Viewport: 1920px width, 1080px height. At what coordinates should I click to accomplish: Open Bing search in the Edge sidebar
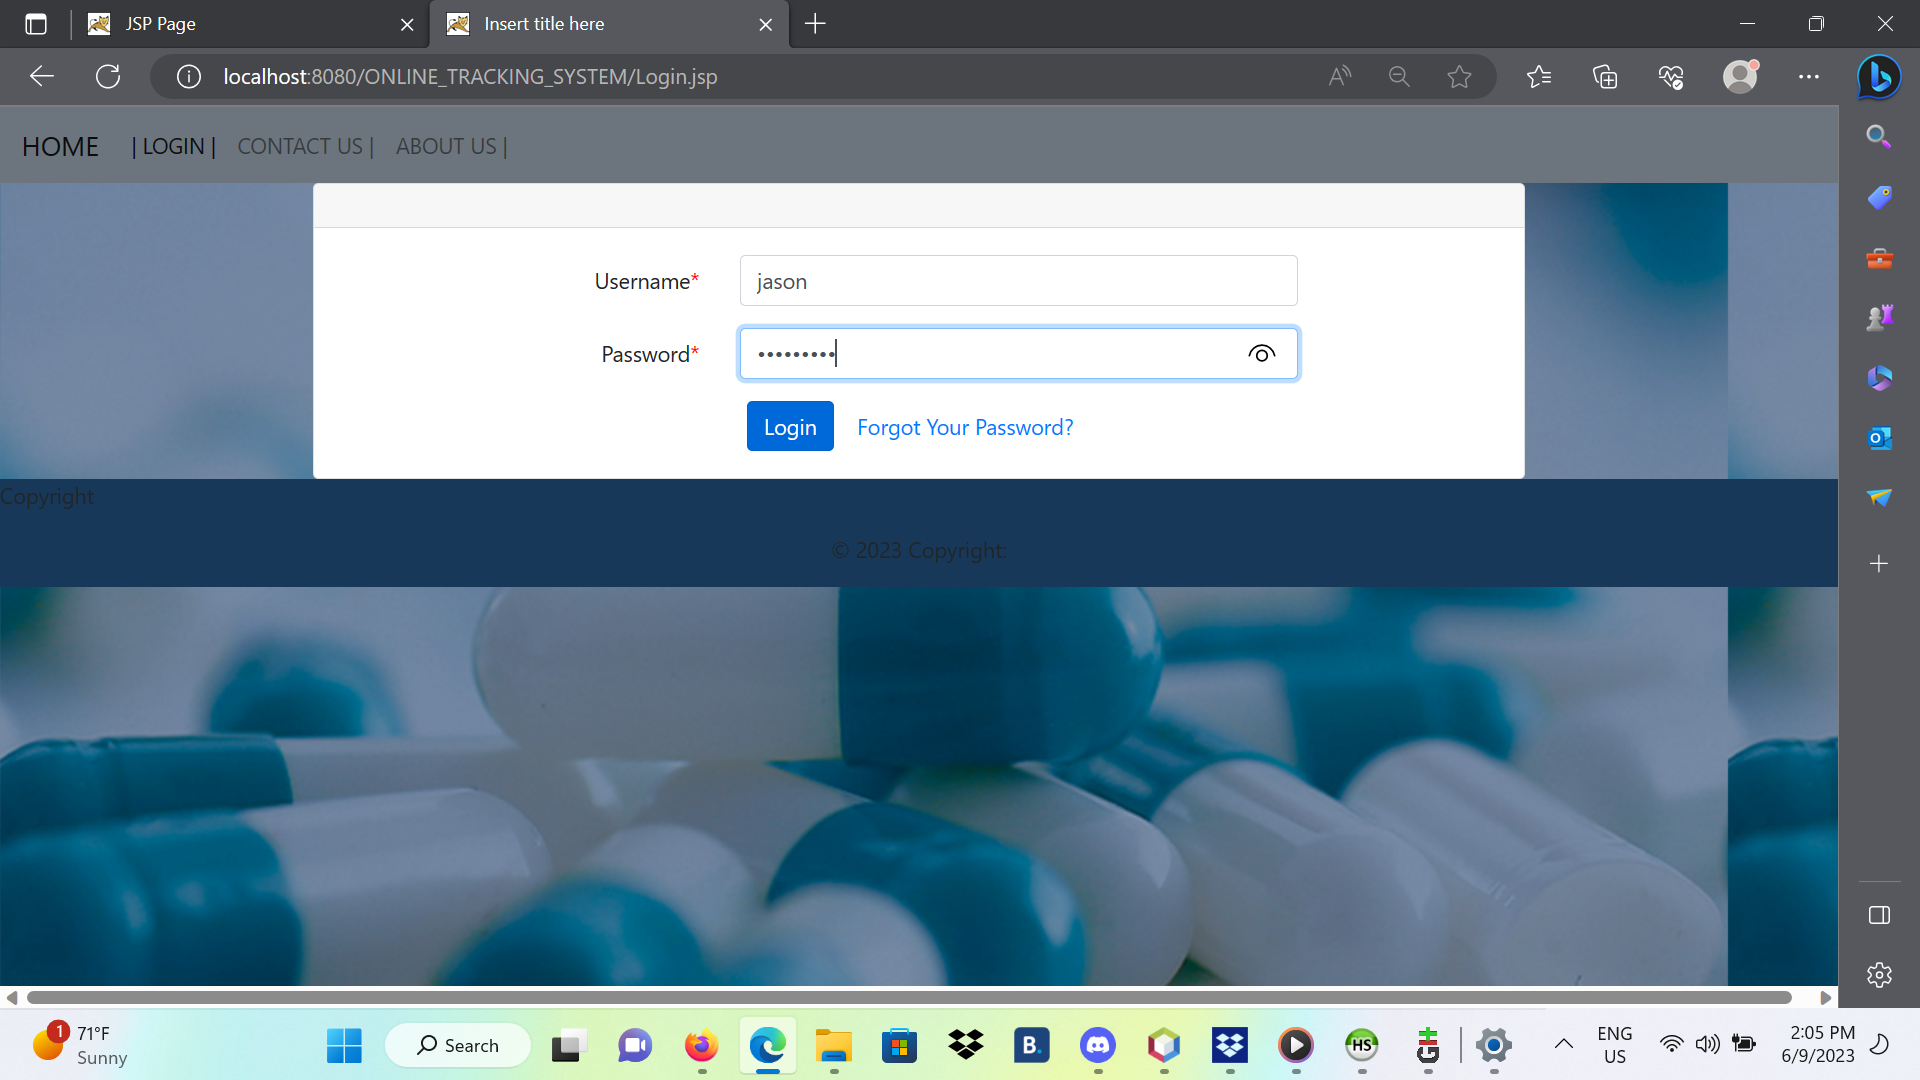click(x=1878, y=137)
